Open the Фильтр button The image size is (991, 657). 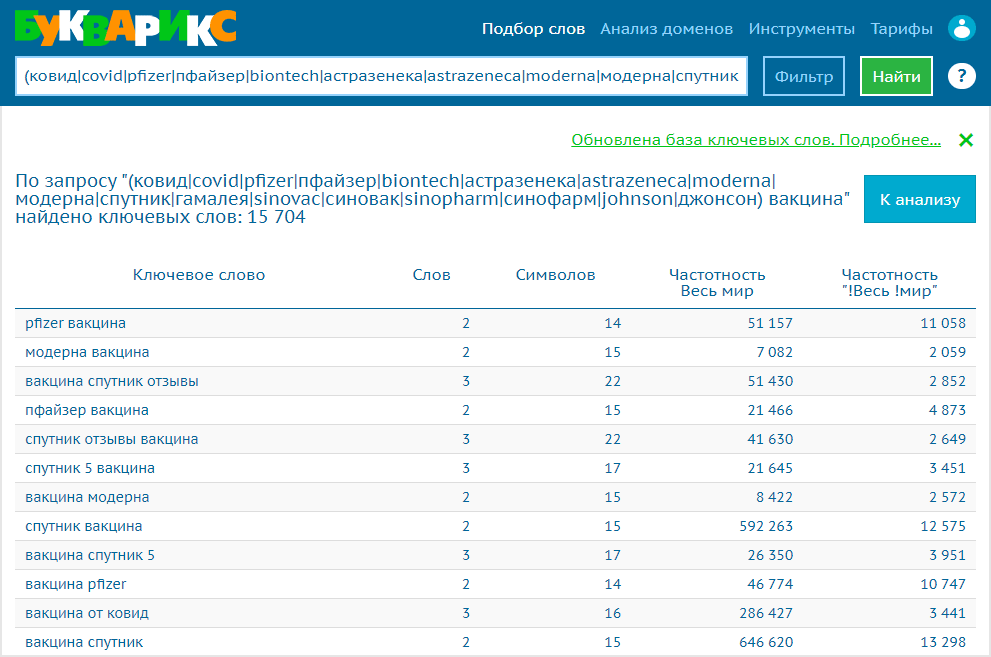(803, 76)
